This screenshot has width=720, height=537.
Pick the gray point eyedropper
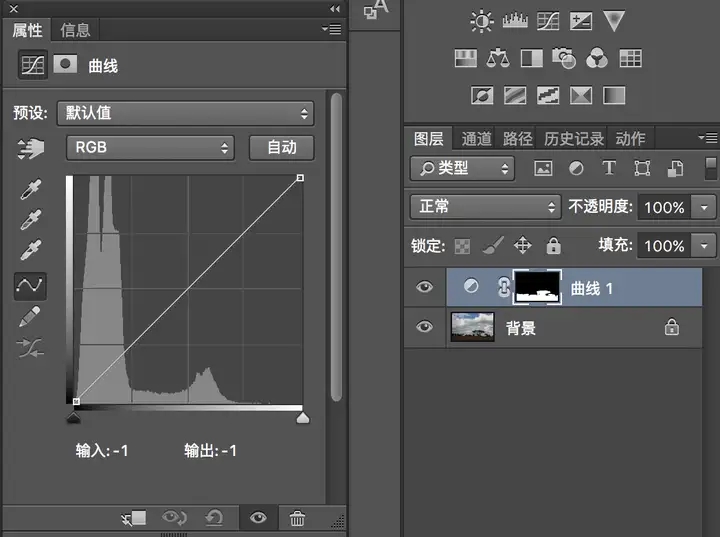[30, 219]
